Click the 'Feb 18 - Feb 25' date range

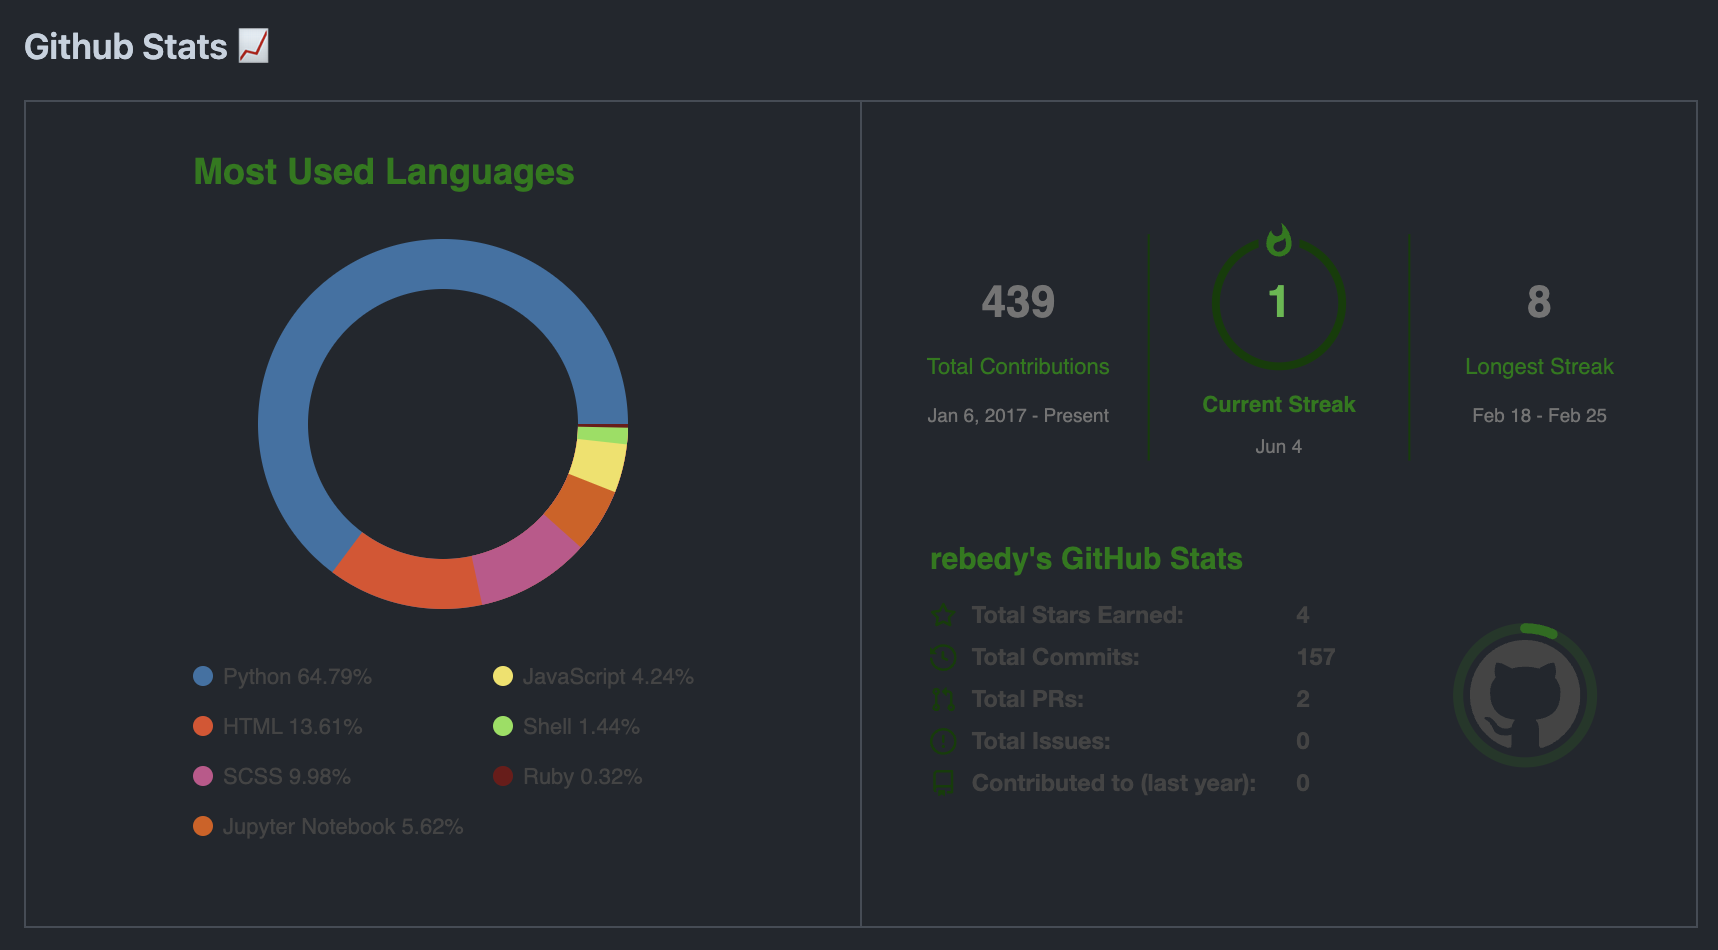[x=1539, y=415]
